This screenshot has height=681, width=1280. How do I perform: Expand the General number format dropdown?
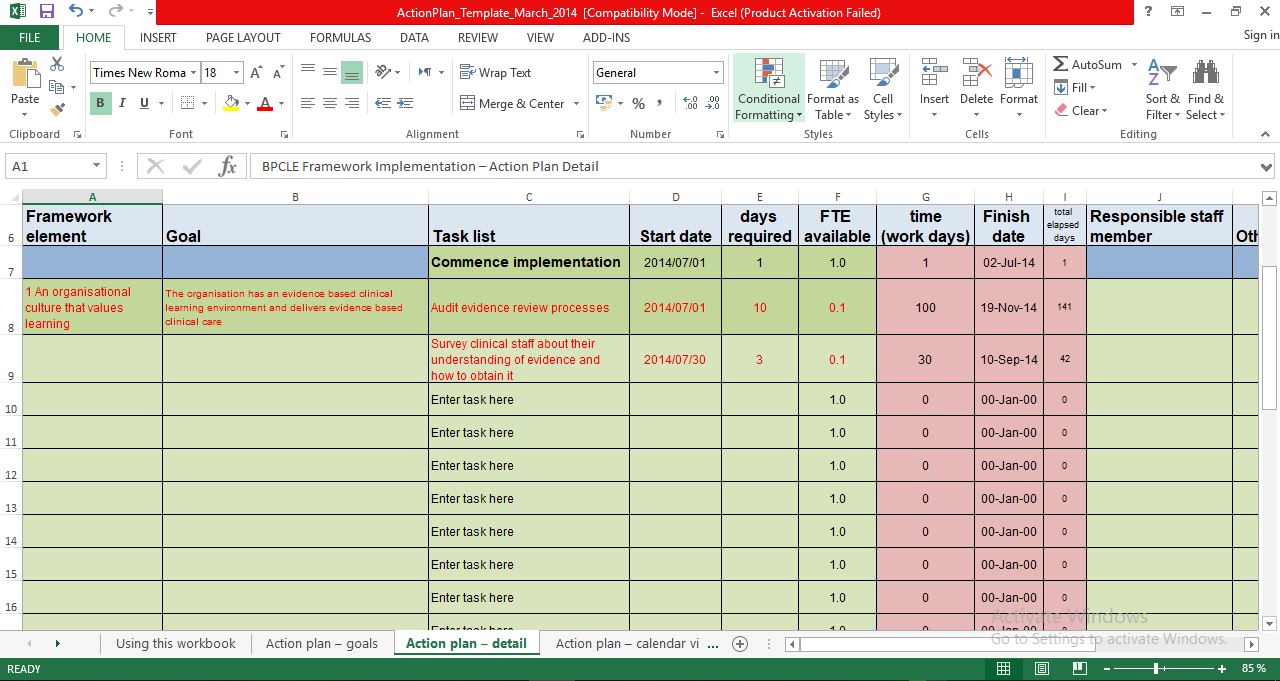(x=716, y=72)
